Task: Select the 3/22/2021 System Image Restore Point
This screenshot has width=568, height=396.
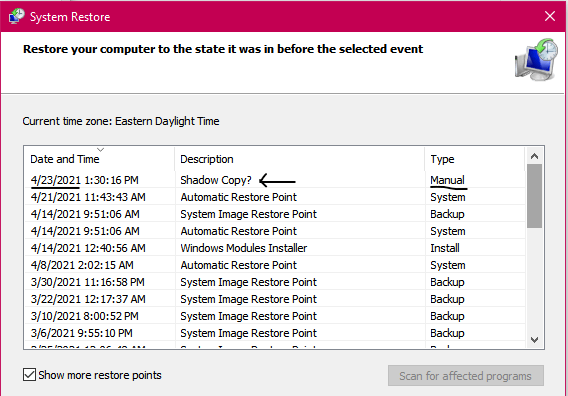Action: tap(275, 299)
